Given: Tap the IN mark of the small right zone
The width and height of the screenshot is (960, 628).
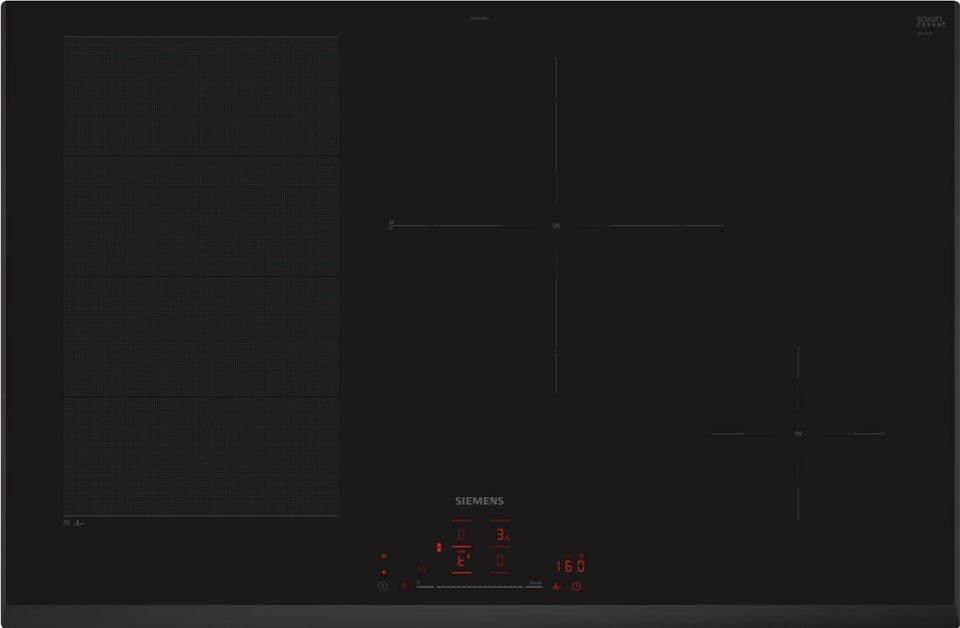Looking at the screenshot, I should (x=798, y=434).
